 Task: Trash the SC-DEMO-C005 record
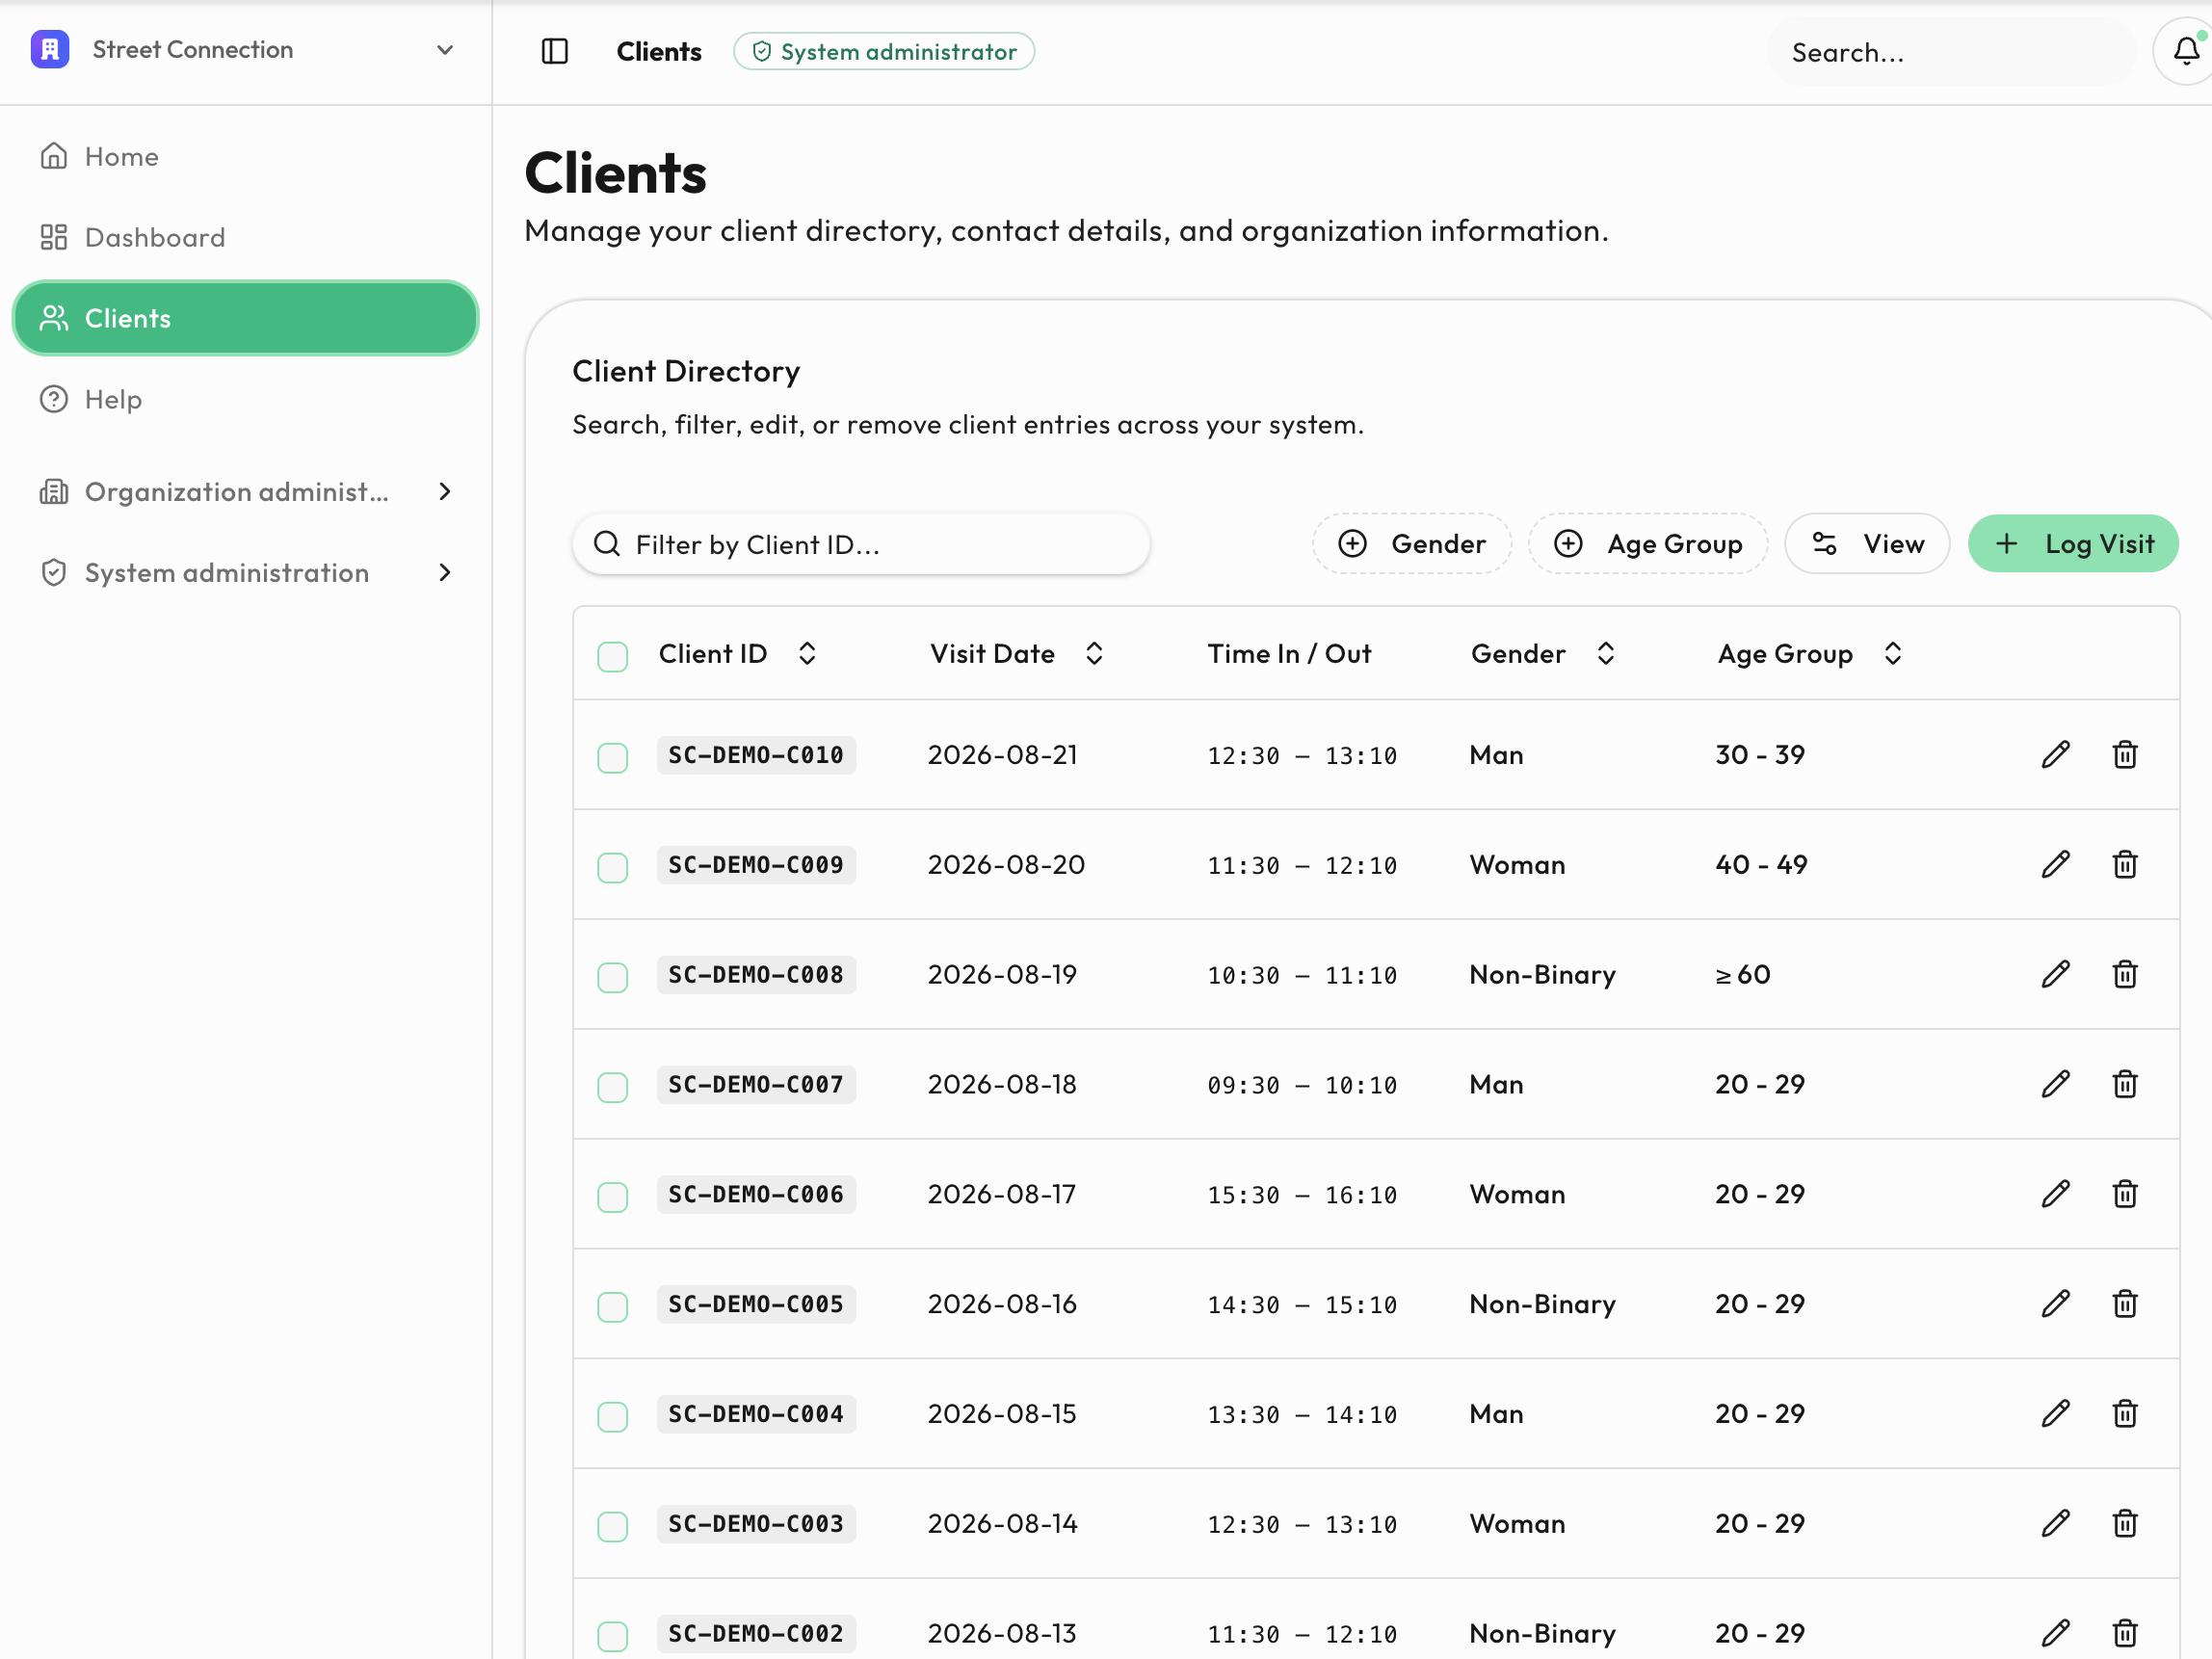(2125, 1304)
